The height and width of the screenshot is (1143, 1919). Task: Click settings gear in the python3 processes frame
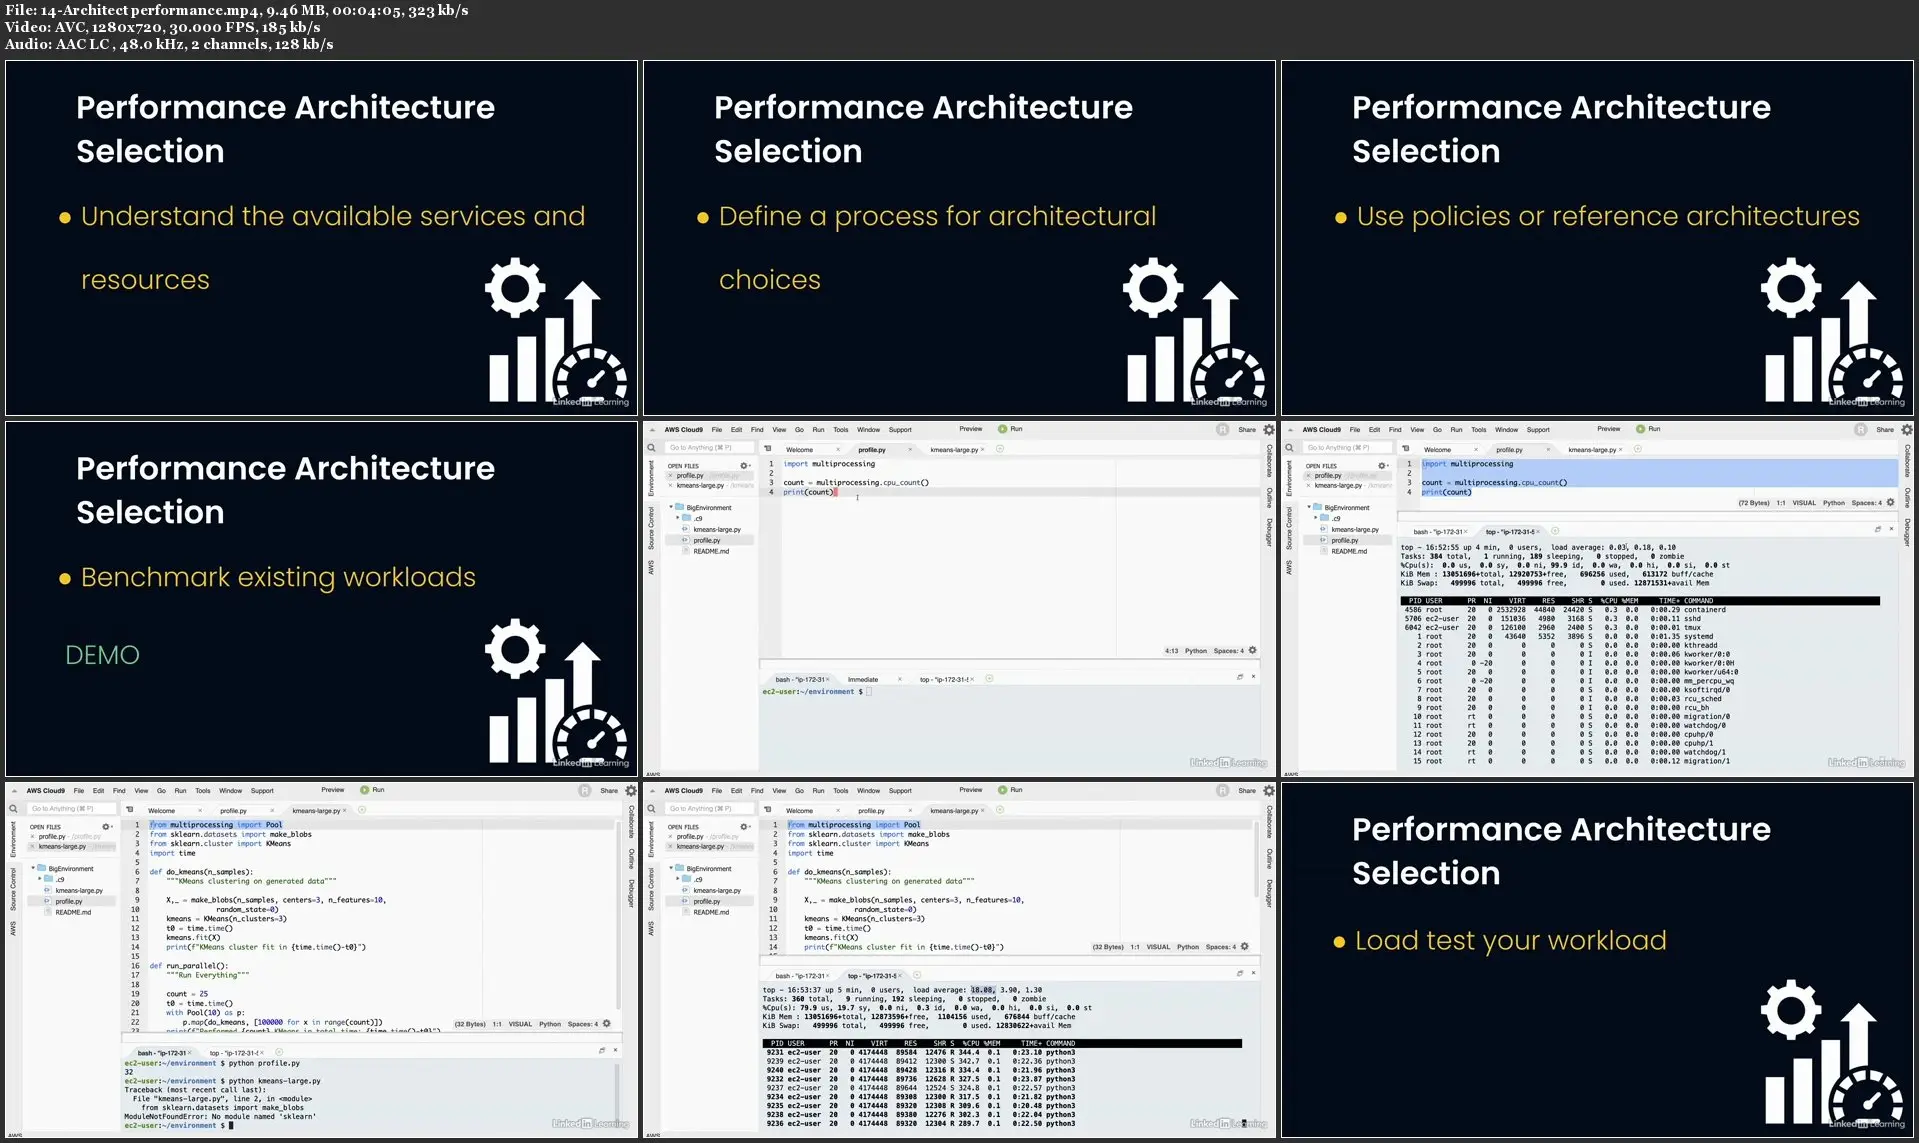[x=1269, y=791]
